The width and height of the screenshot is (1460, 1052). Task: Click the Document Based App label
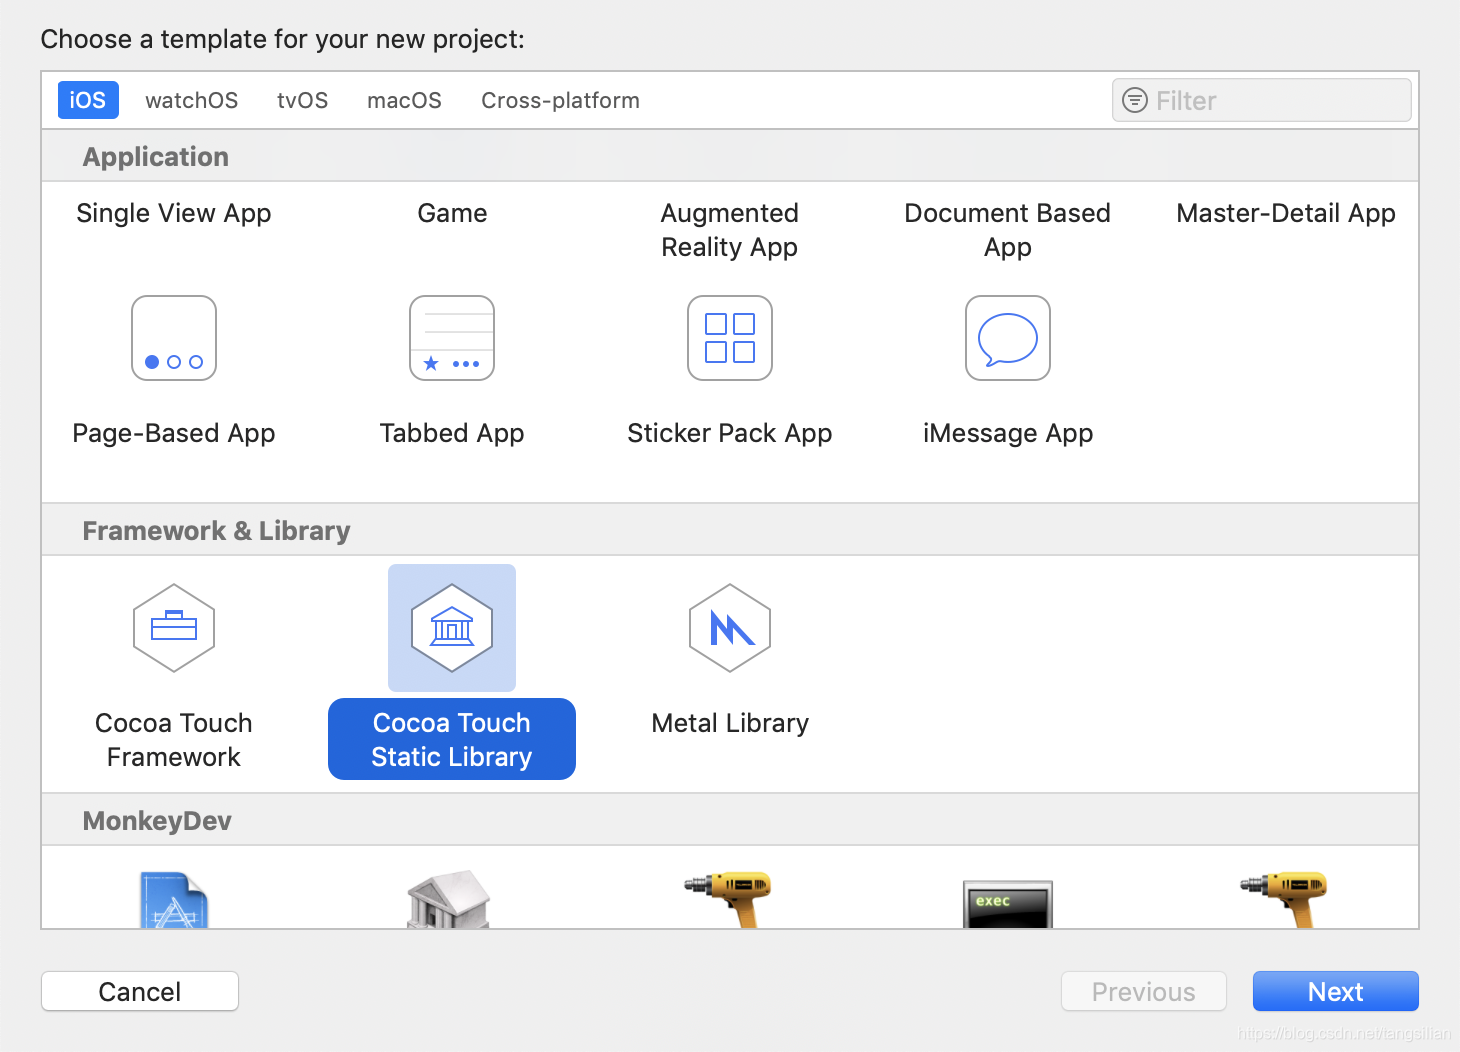point(1008,230)
